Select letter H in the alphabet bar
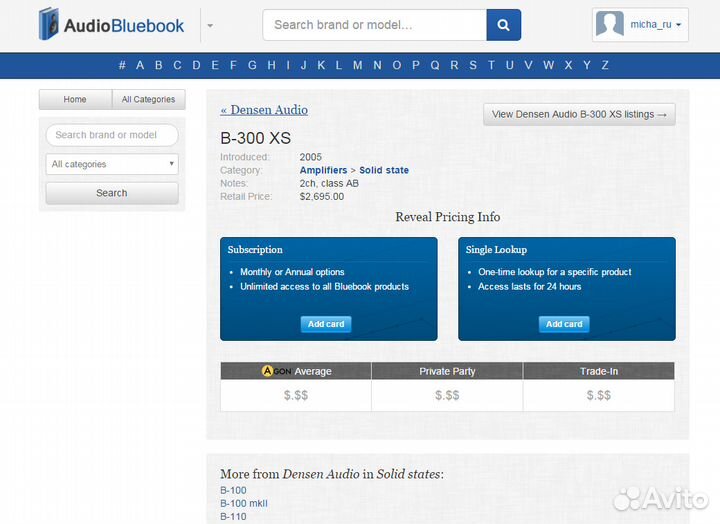This screenshot has width=720, height=524. pyautogui.click(x=271, y=65)
